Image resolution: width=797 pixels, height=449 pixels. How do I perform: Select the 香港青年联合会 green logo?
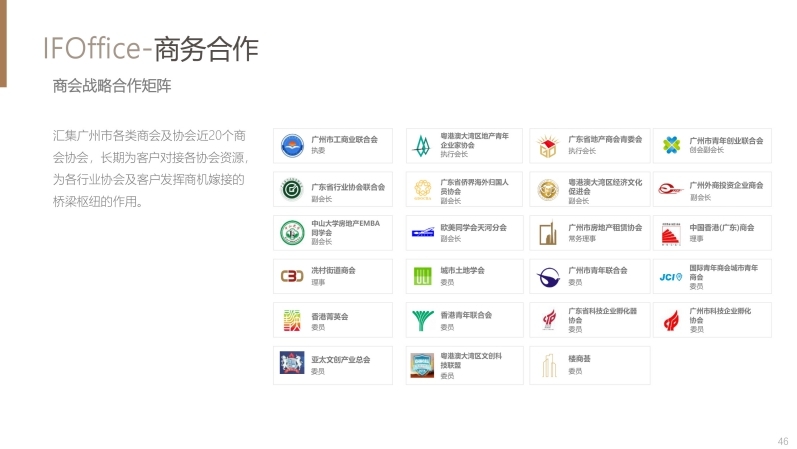(421, 321)
